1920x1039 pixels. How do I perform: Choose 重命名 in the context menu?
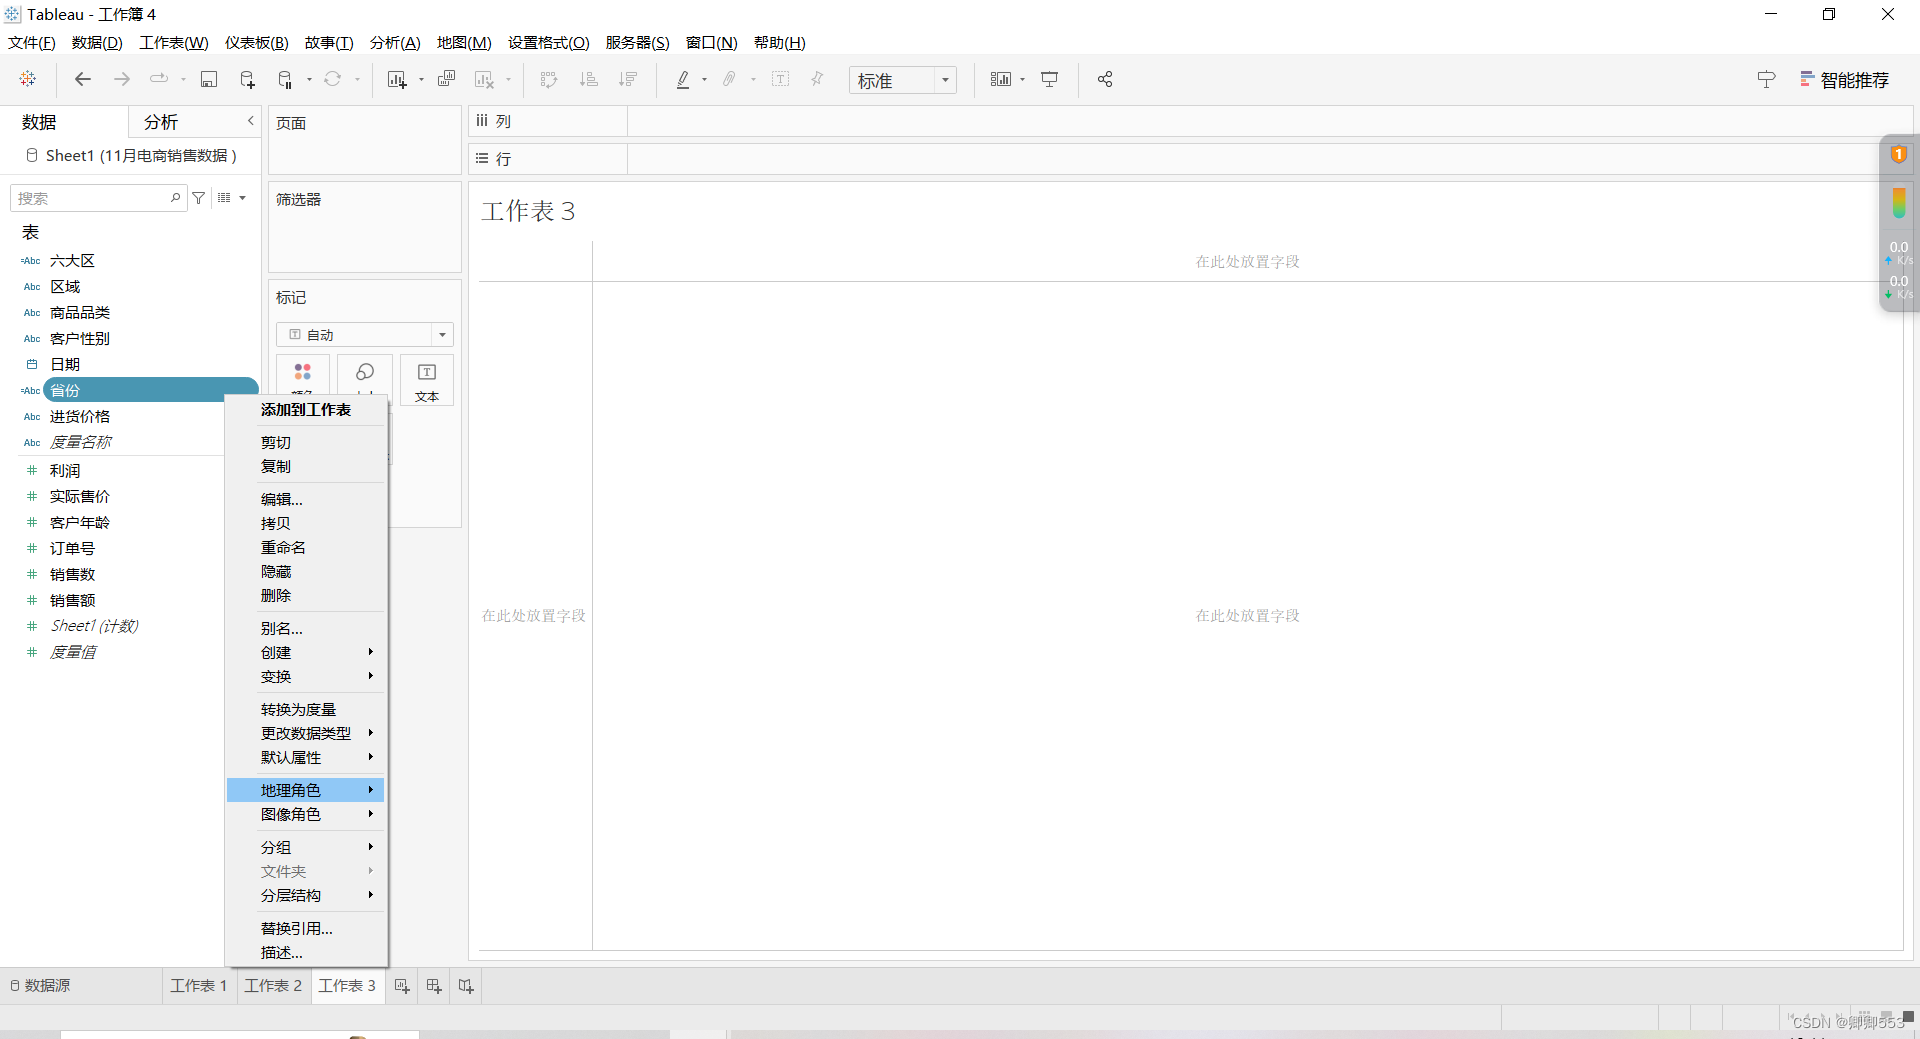tap(306, 547)
